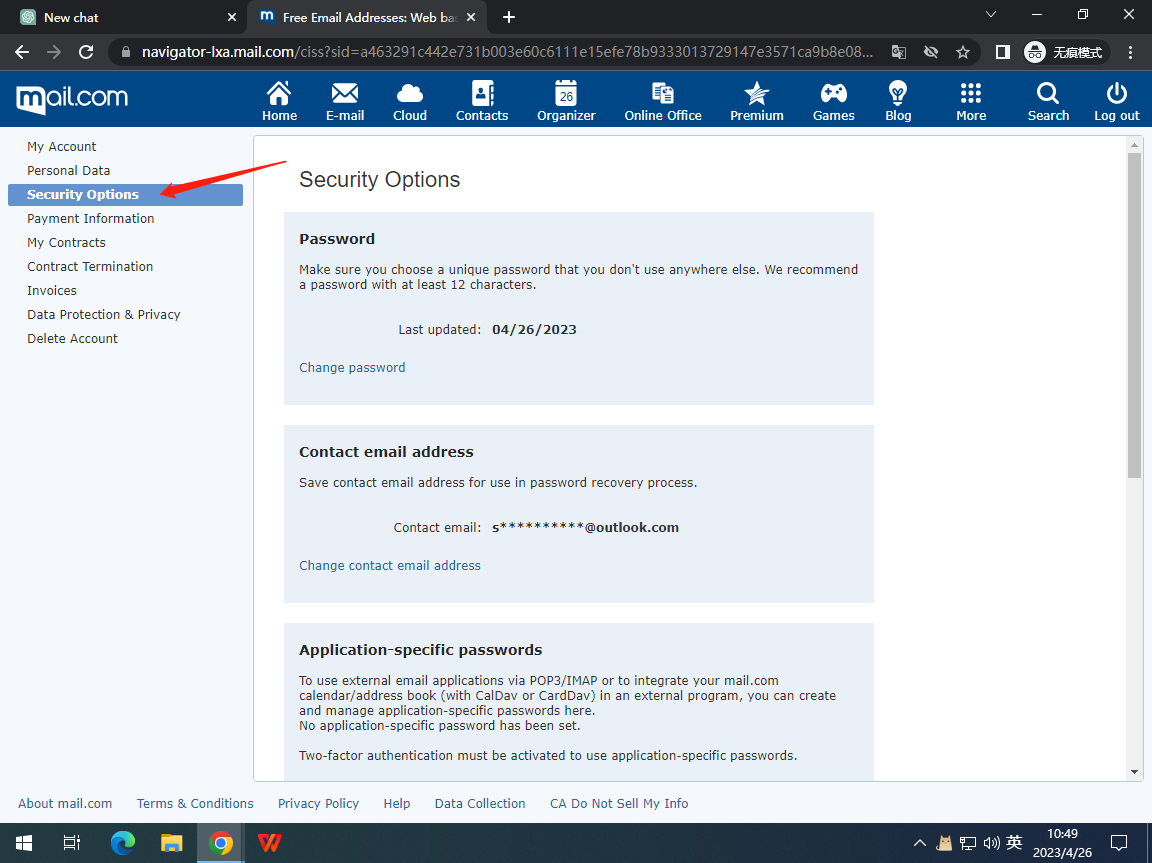The height and width of the screenshot is (863, 1152).
Task: Open the Organizer calendar icon
Action: click(566, 95)
